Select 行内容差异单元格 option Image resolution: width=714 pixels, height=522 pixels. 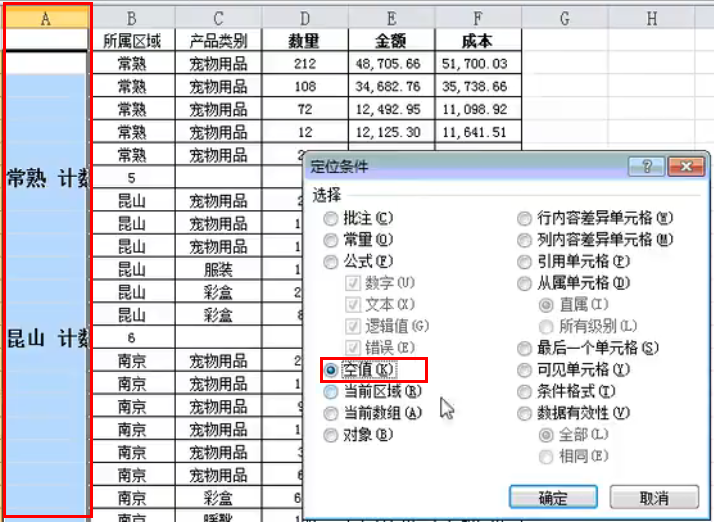[x=525, y=218]
